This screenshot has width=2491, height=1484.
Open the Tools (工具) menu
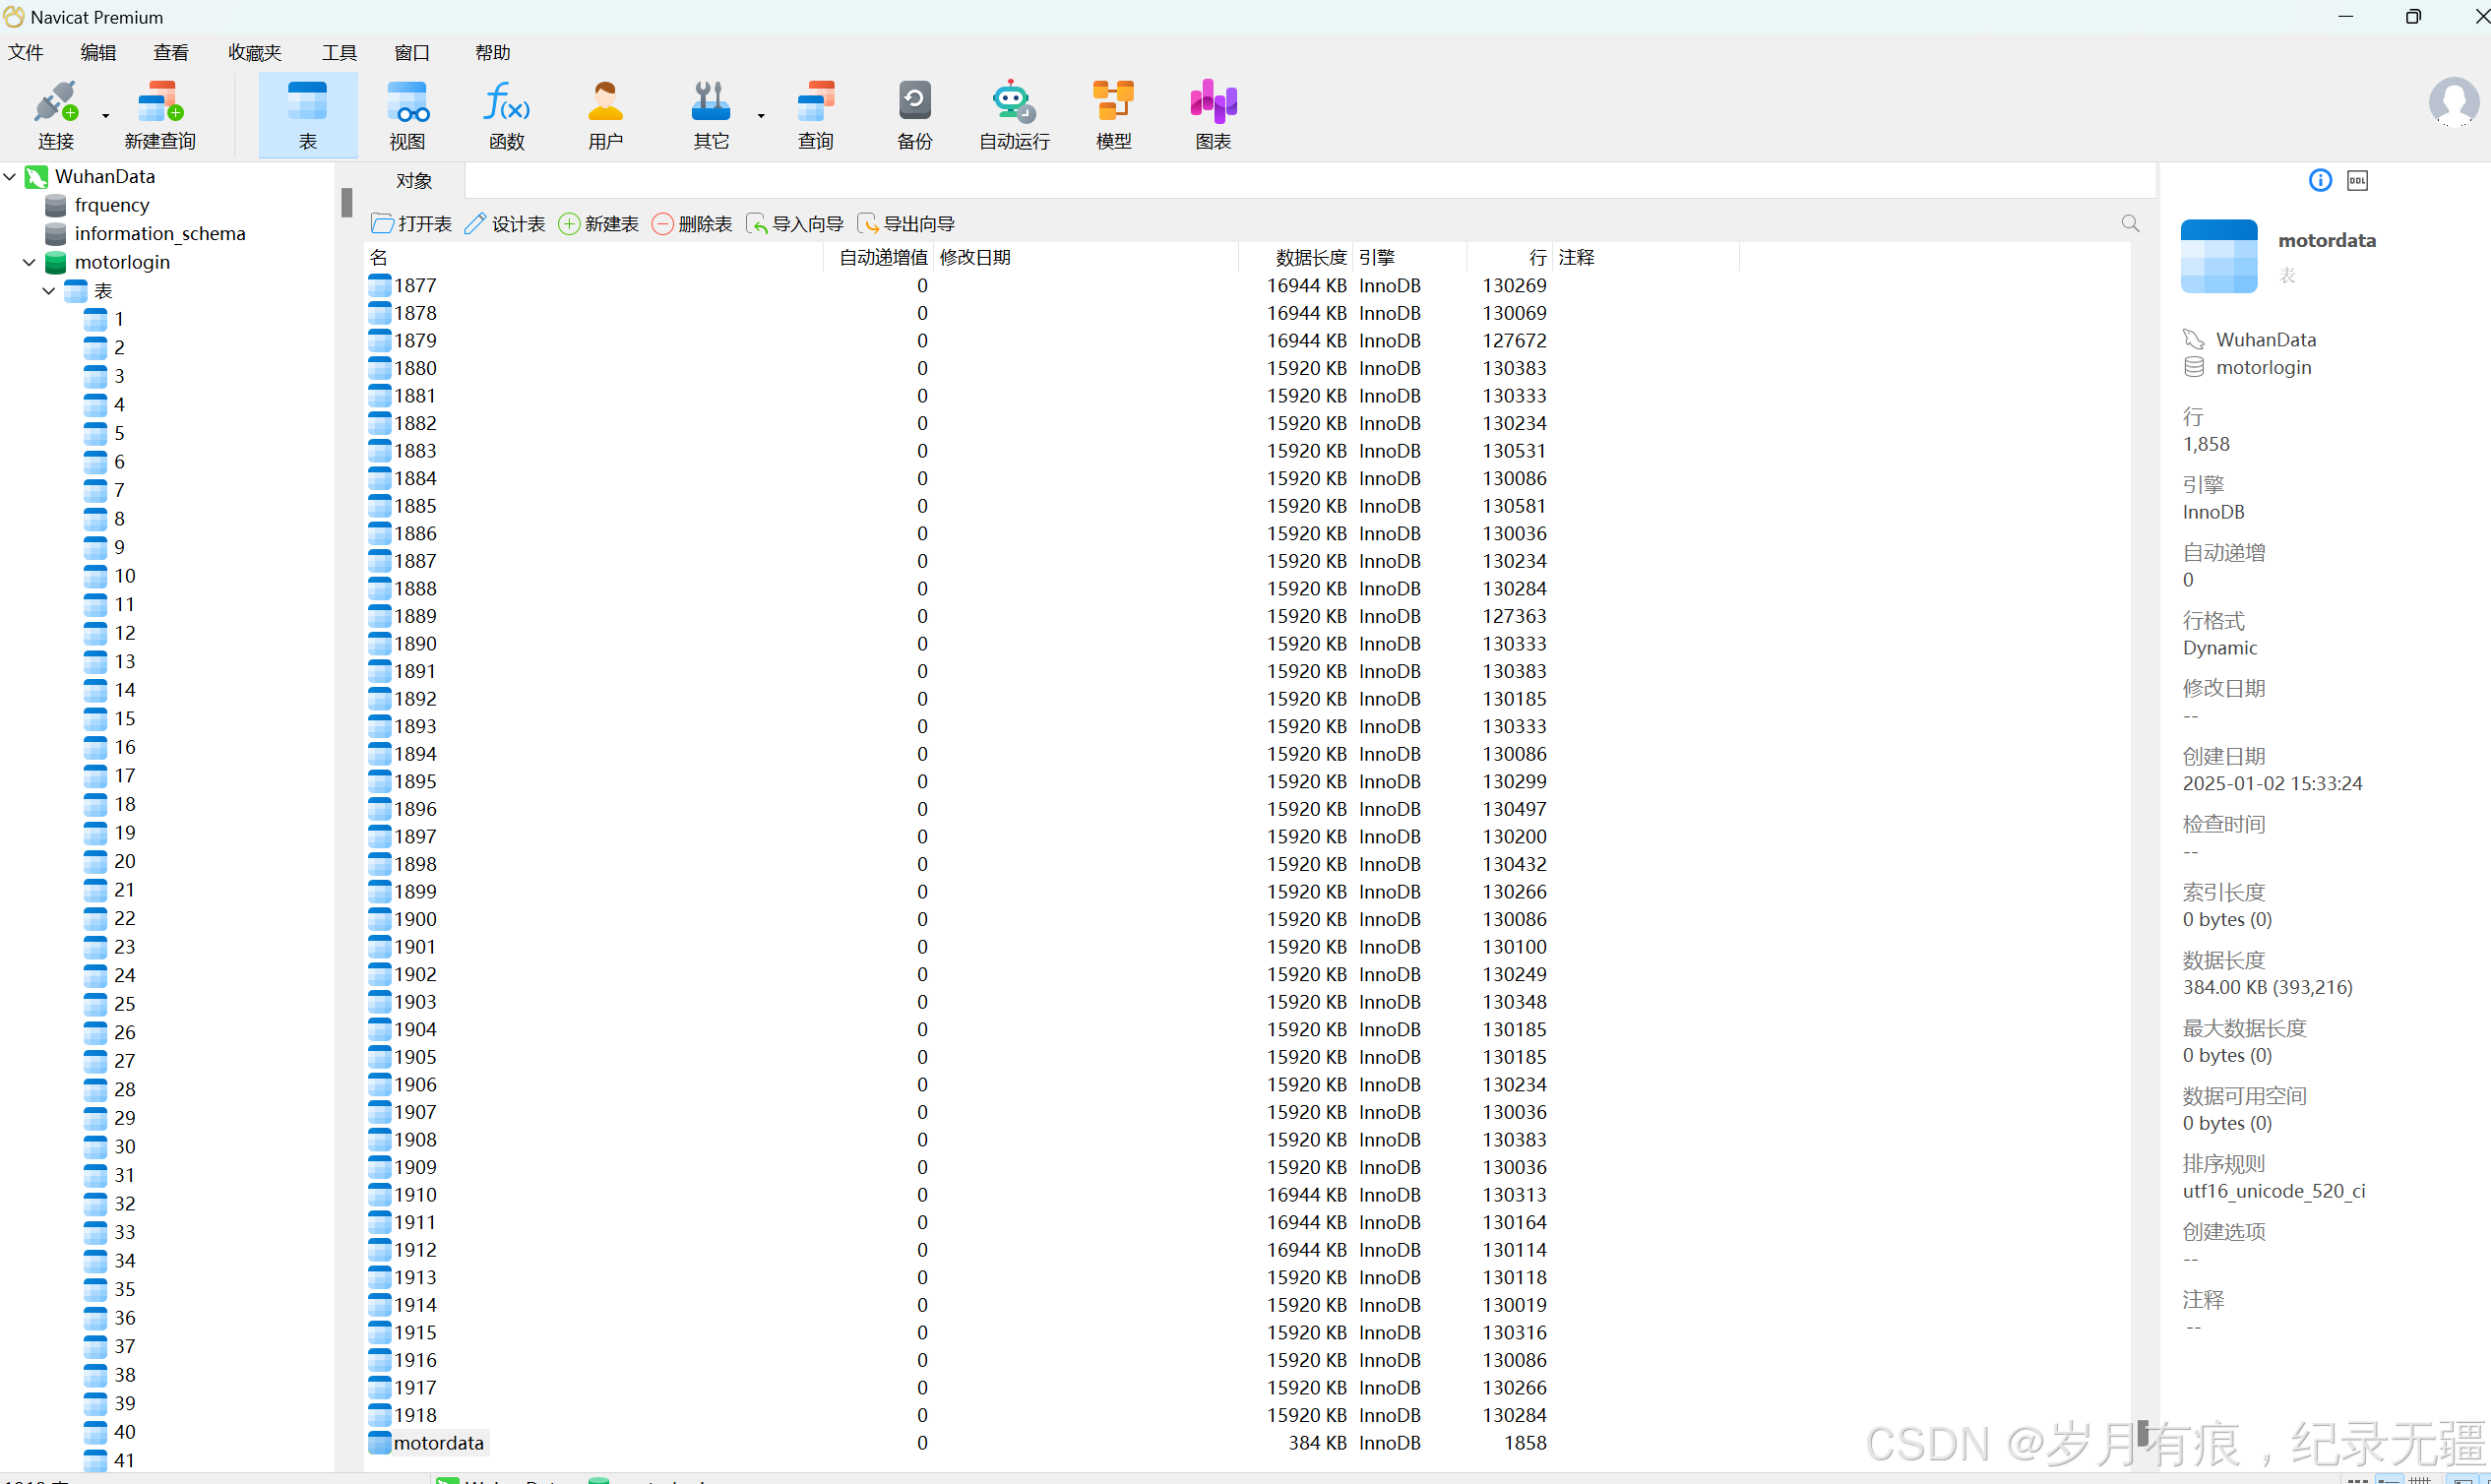coord(339,52)
